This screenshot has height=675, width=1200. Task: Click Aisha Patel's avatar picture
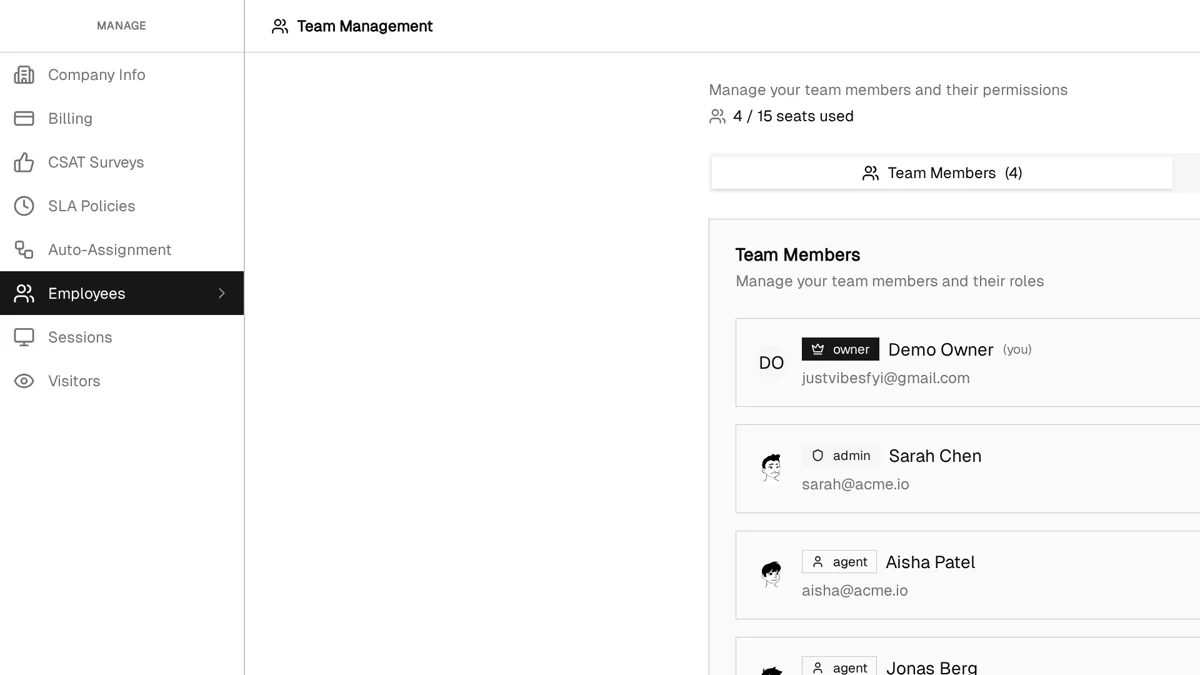(771, 575)
